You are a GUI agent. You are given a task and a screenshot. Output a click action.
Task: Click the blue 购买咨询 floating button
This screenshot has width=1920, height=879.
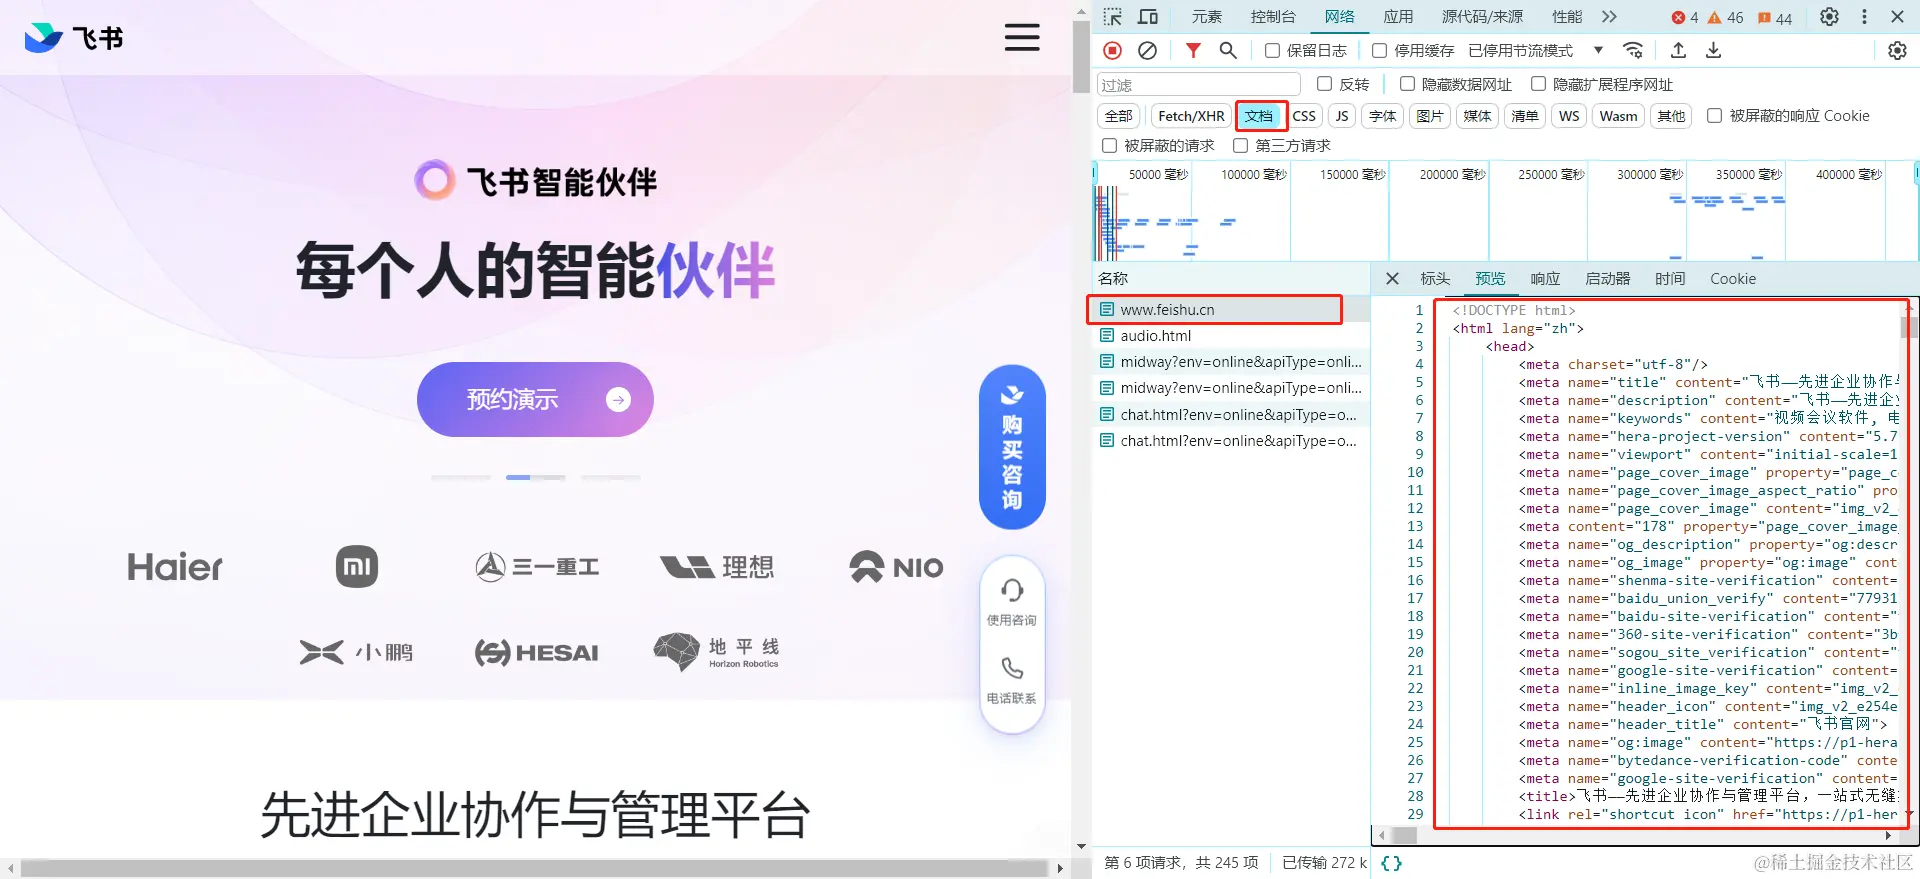[1012, 447]
